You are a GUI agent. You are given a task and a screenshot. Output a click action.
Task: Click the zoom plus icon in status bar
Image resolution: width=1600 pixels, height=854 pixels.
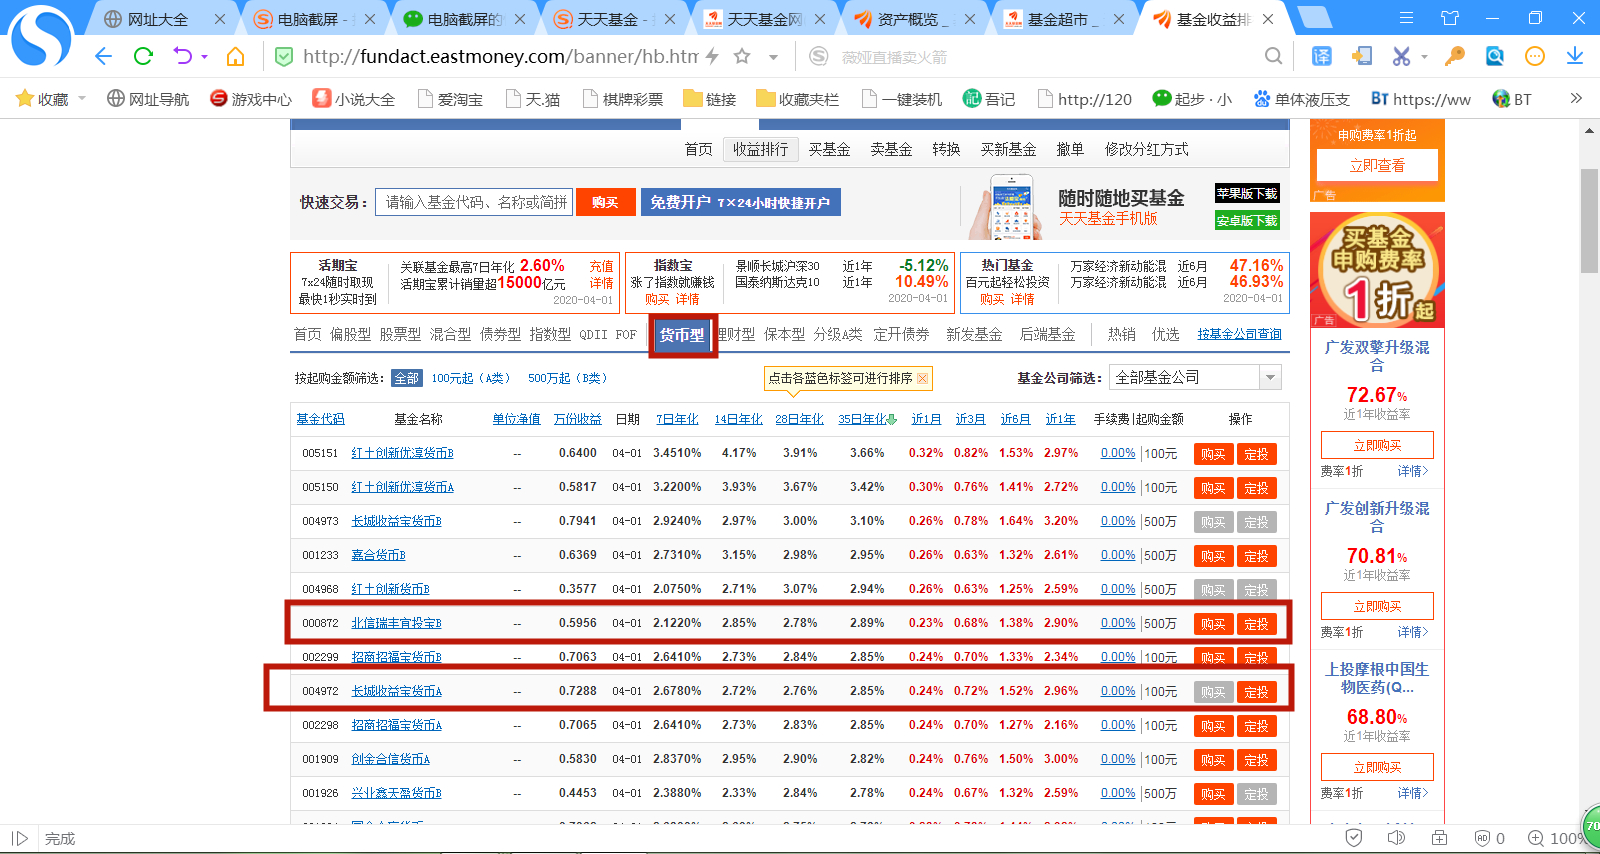pyautogui.click(x=1535, y=838)
